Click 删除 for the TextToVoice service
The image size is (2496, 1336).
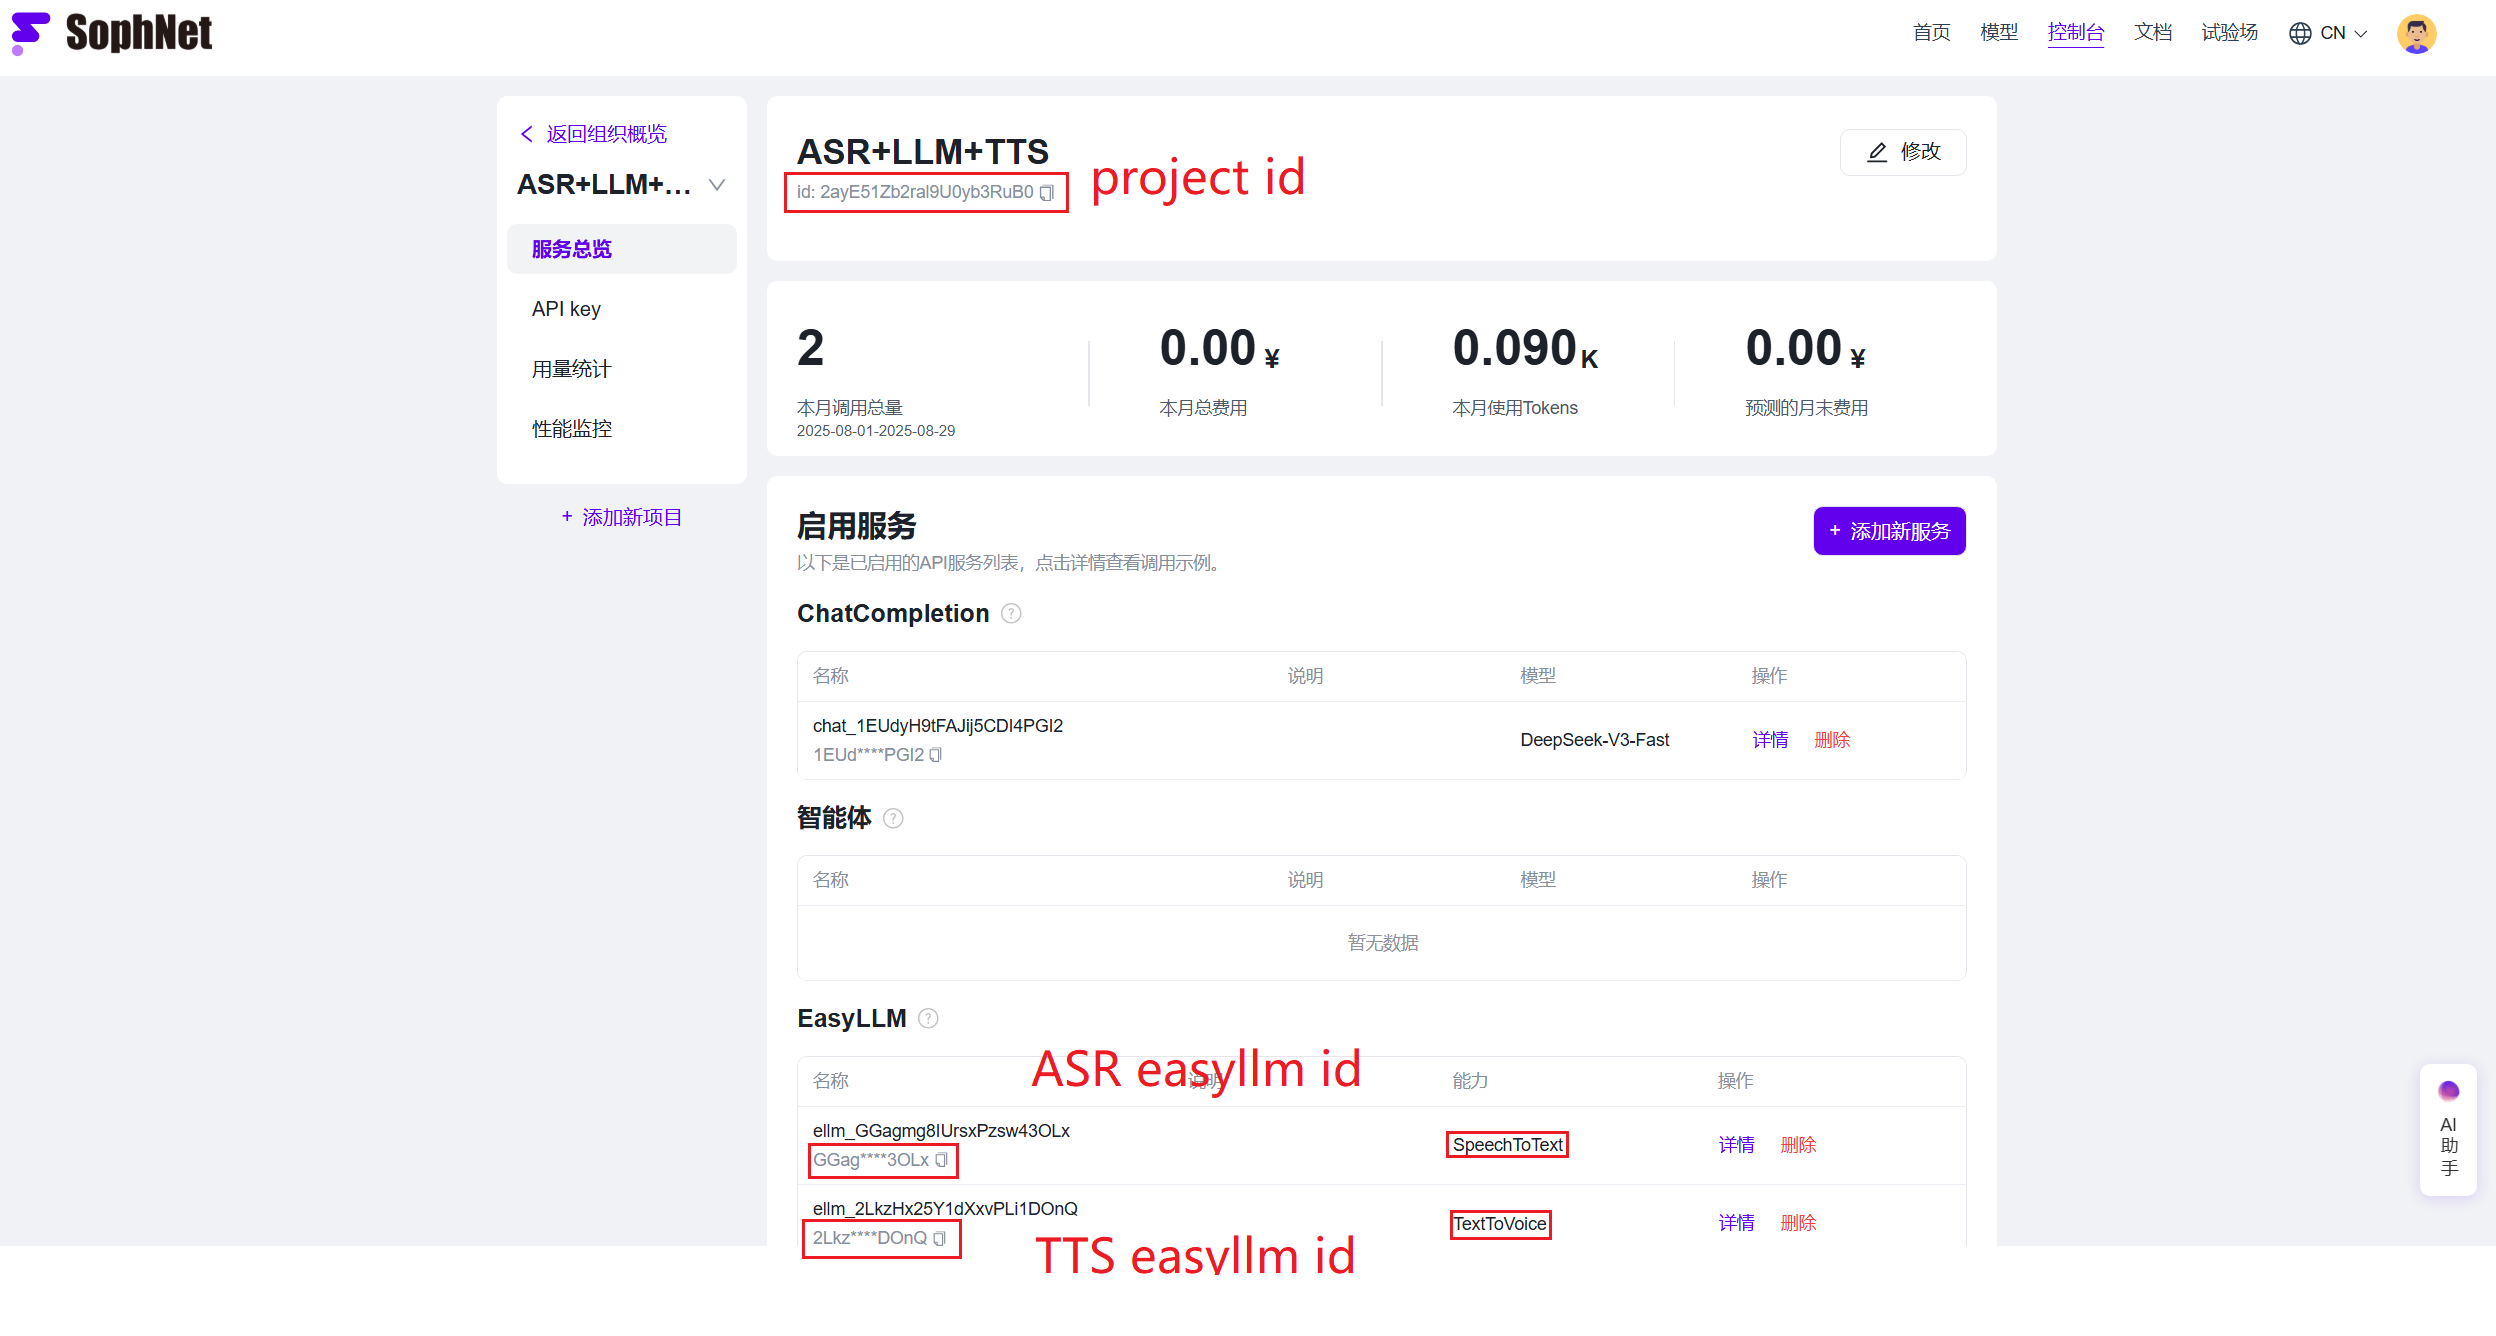pos(1798,1223)
